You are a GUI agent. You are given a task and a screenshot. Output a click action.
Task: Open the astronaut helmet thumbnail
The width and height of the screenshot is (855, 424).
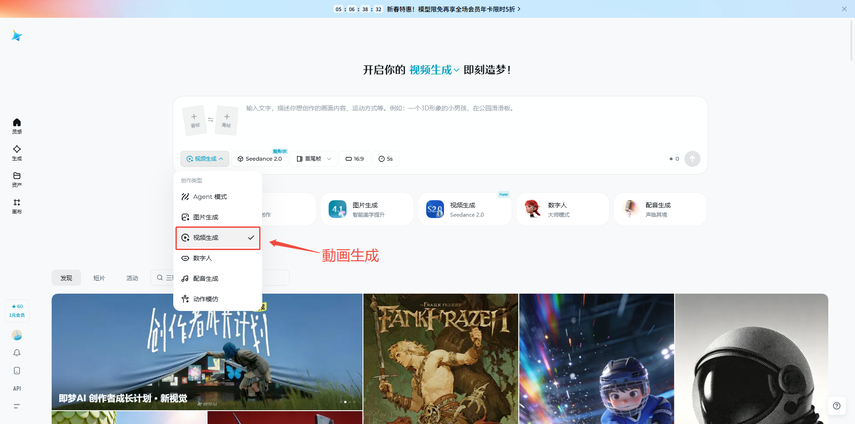(x=751, y=359)
